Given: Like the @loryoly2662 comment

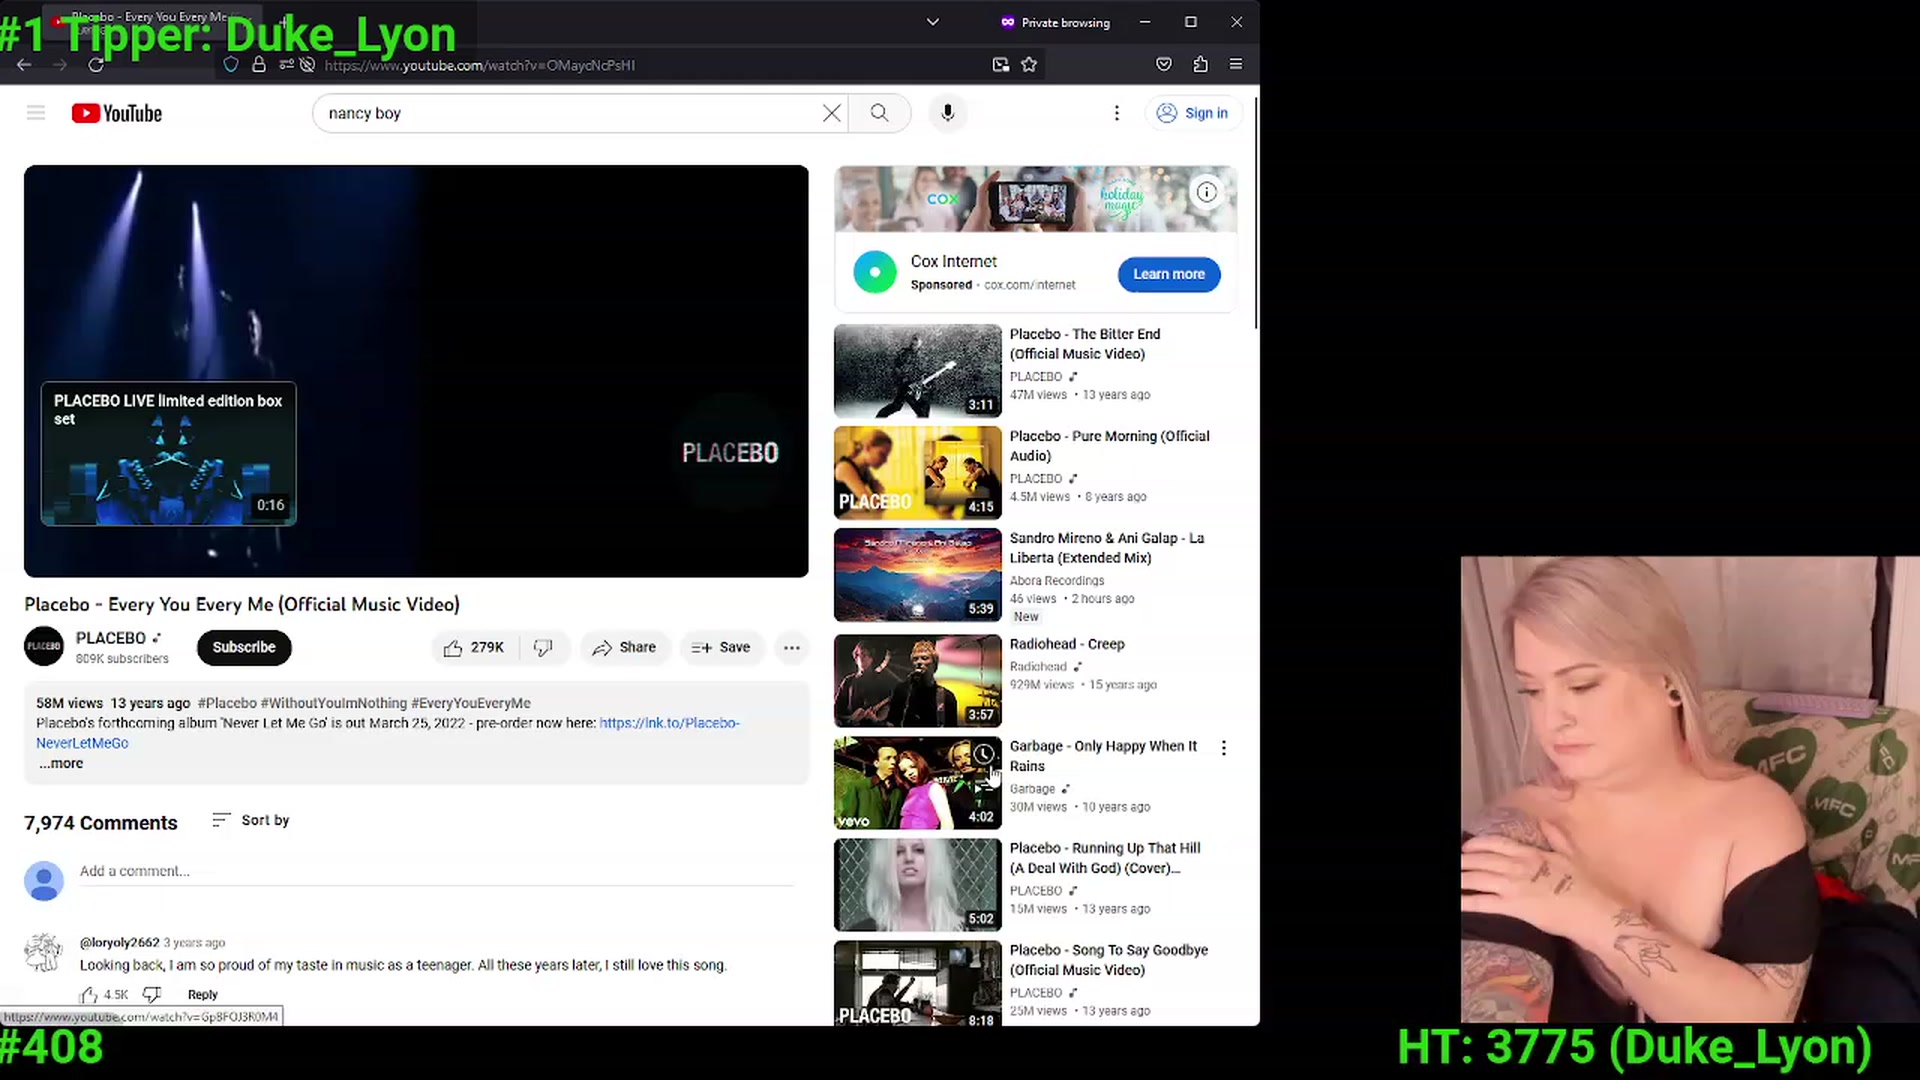Looking at the screenshot, I should (x=89, y=994).
